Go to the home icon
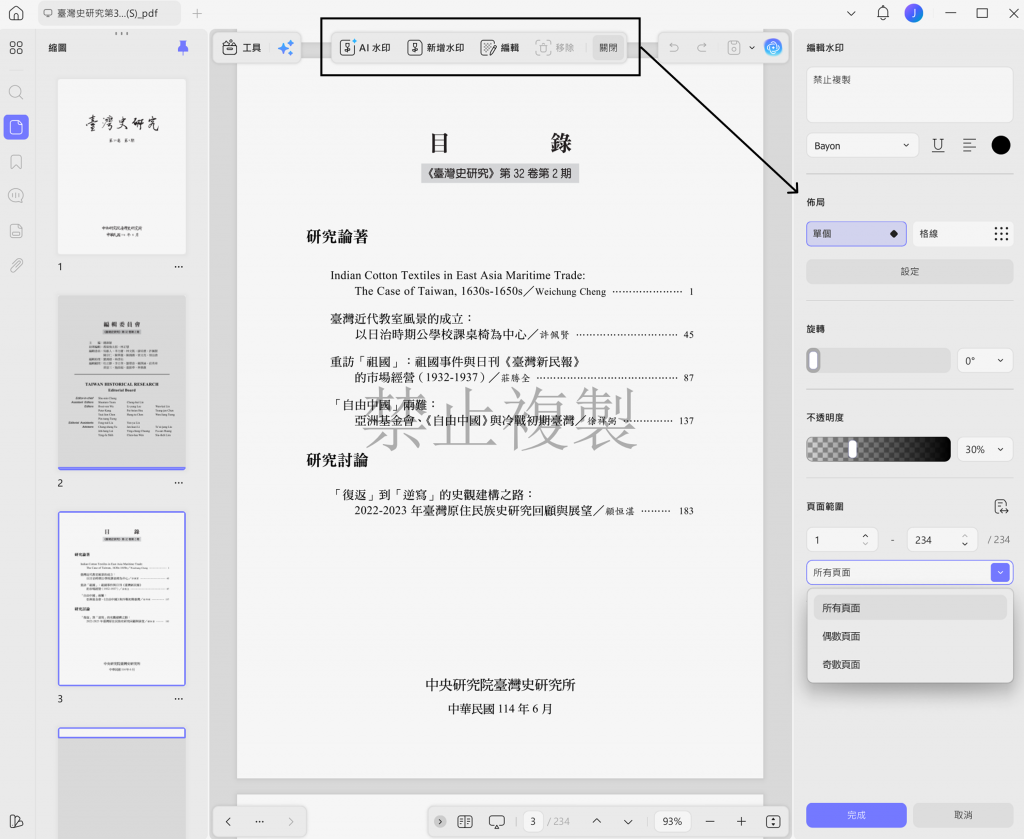Viewport: 1024px width, 839px height. click(16, 13)
